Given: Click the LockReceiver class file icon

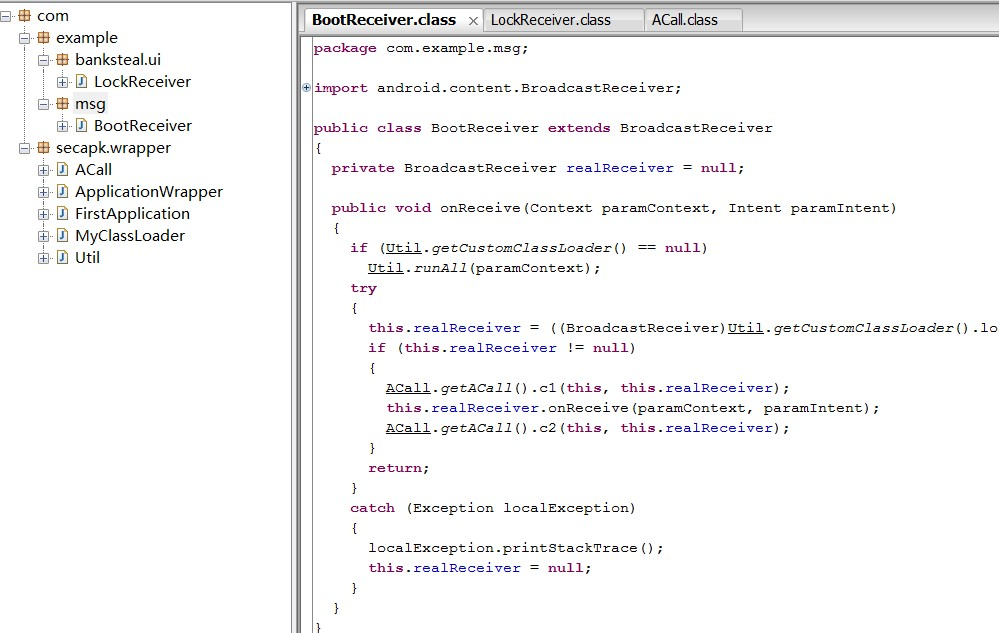Looking at the screenshot, I should [x=82, y=81].
